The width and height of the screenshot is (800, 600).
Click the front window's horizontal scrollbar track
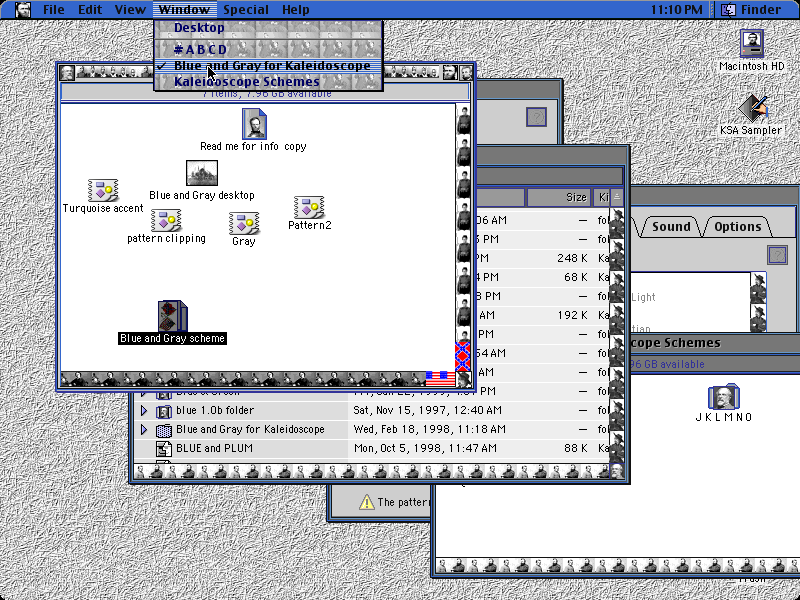[x=243, y=379]
